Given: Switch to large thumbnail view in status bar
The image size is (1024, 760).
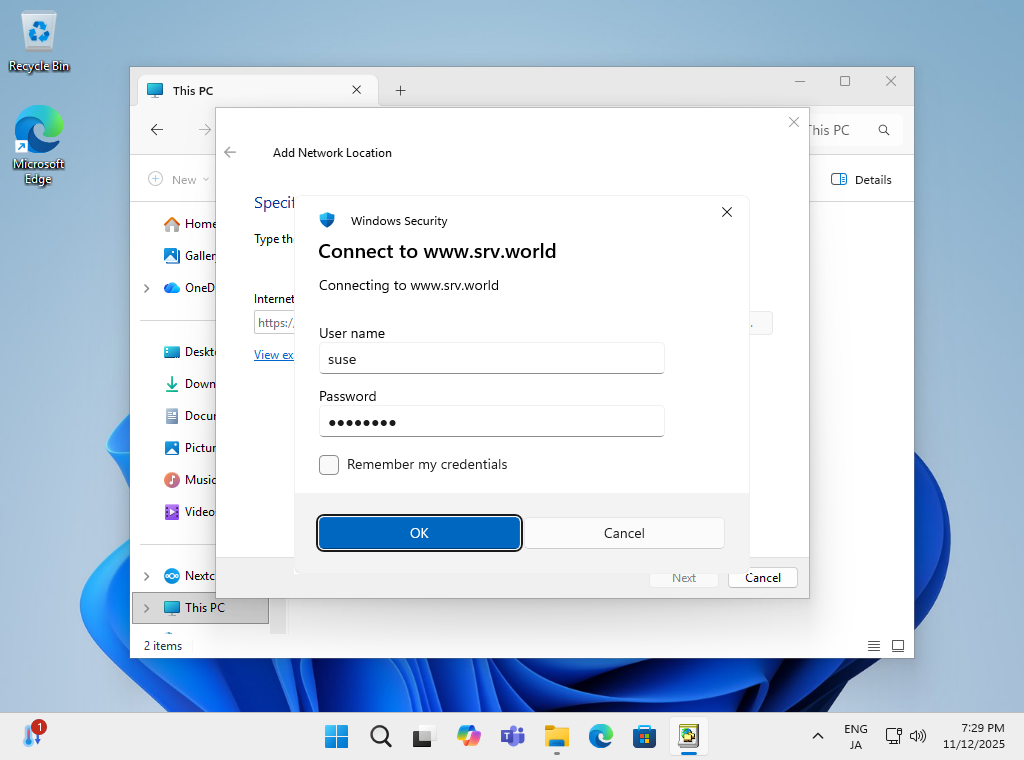Looking at the screenshot, I should point(897,645).
